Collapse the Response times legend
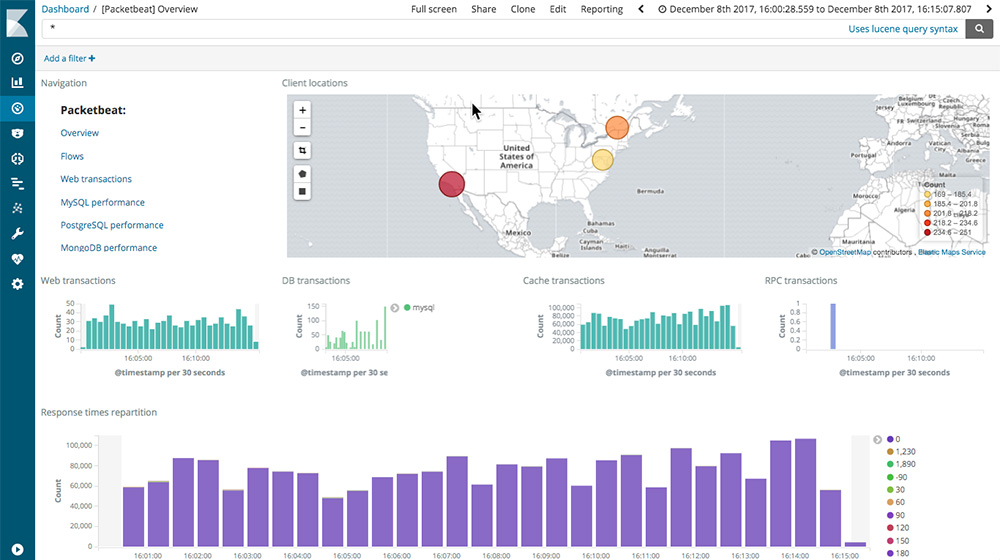This screenshot has width=1000, height=560. point(878,439)
